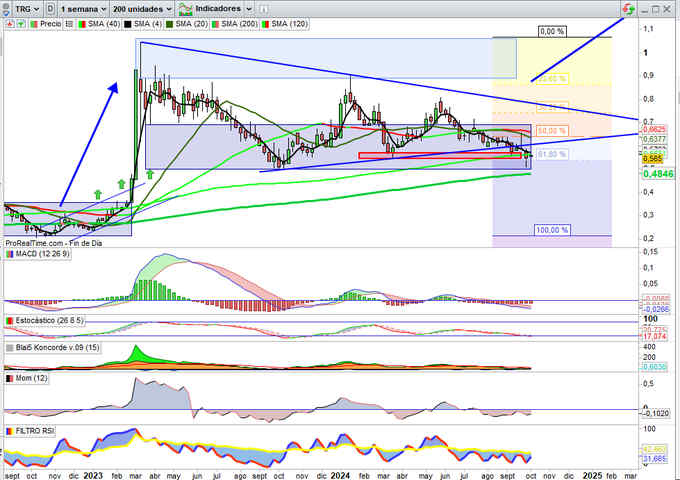The width and height of the screenshot is (680, 480).
Task: Select the 61,80 % Fibonacci label
Action: [552, 154]
